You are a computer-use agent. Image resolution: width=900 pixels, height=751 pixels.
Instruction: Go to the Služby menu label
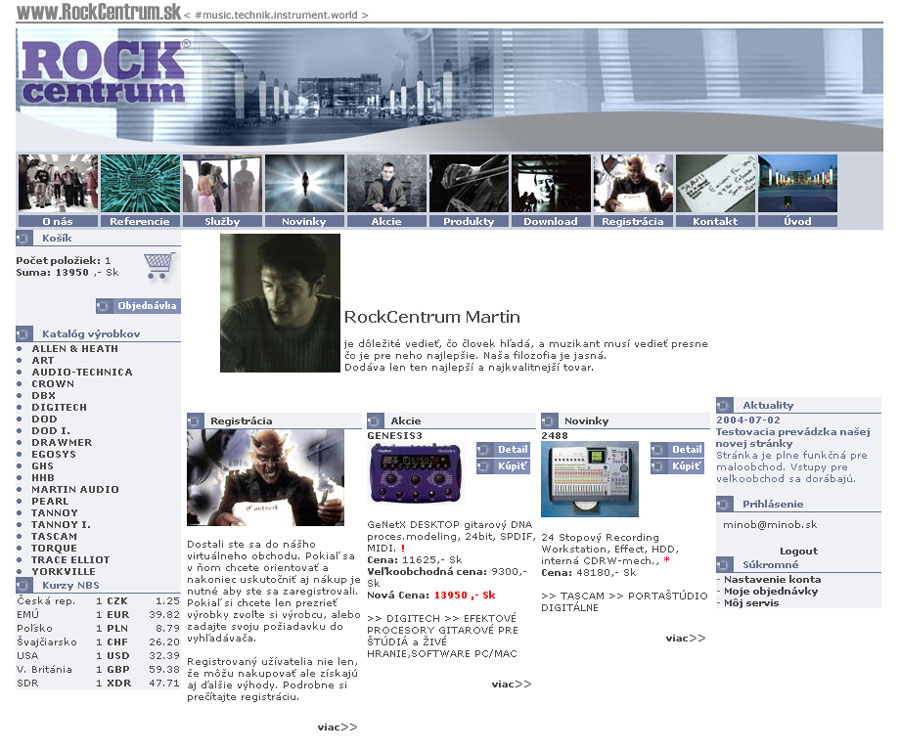(222, 221)
